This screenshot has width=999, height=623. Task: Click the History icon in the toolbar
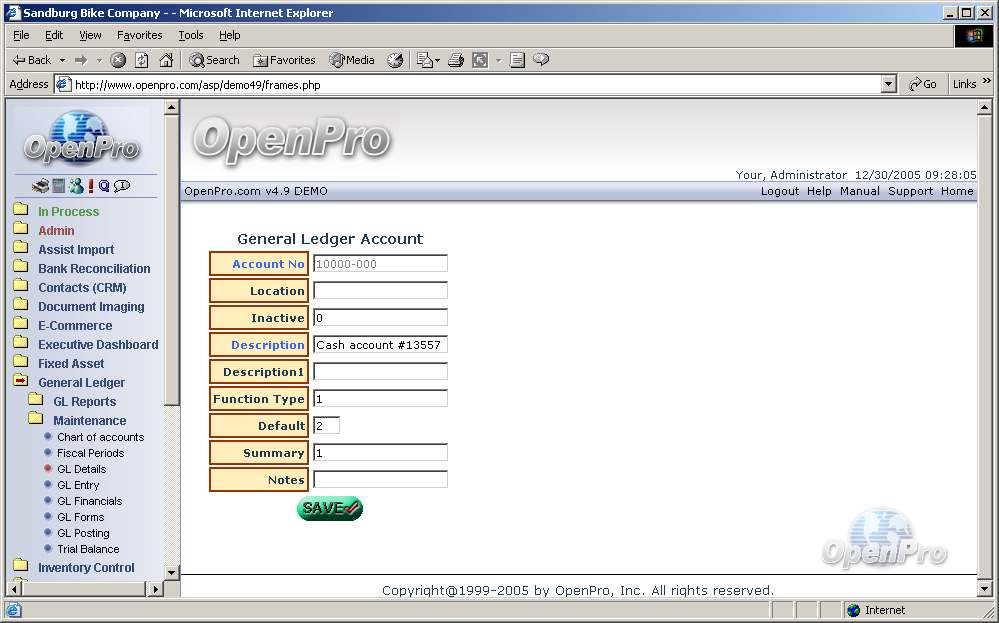[395, 60]
